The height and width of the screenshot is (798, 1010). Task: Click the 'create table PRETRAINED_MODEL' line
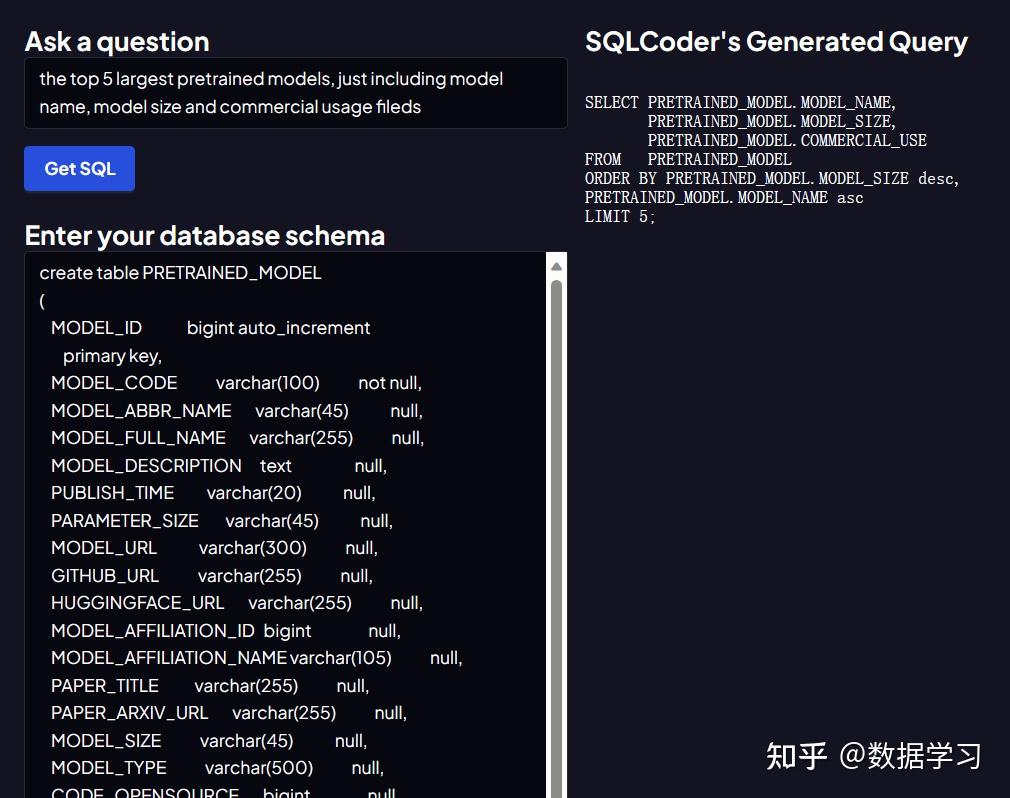[179, 272]
